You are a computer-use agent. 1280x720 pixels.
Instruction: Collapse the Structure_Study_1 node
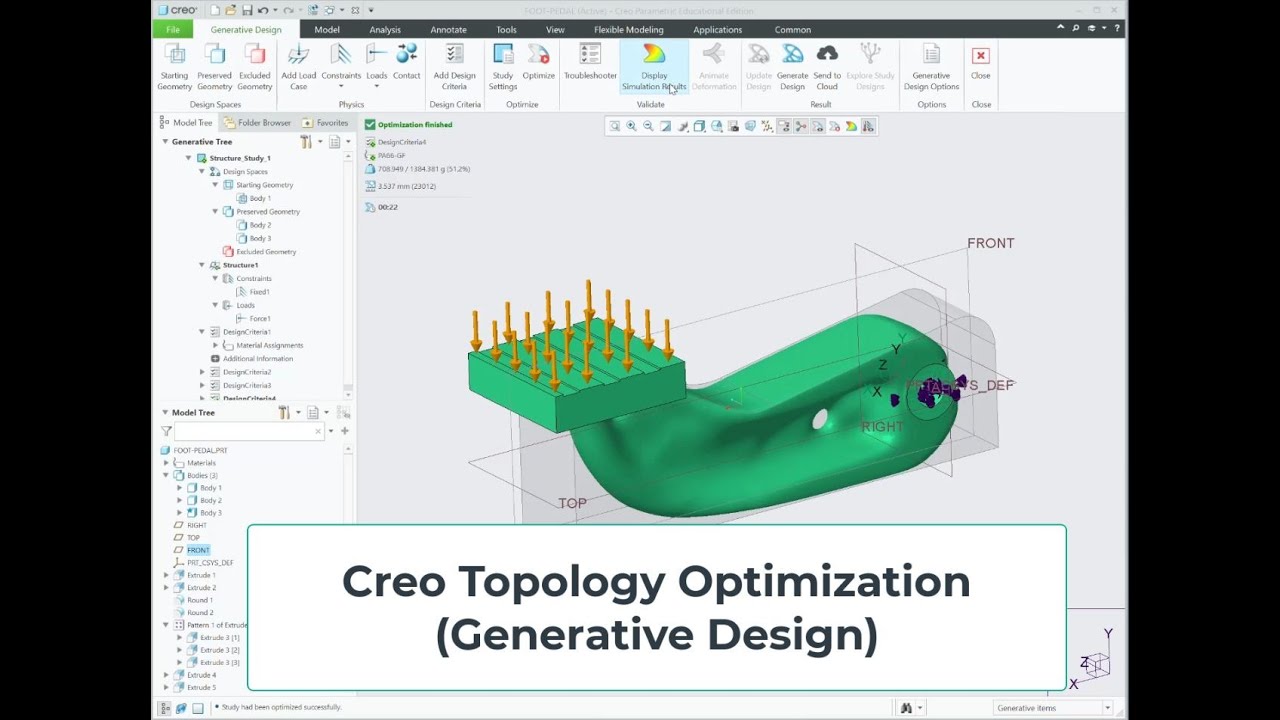point(188,158)
